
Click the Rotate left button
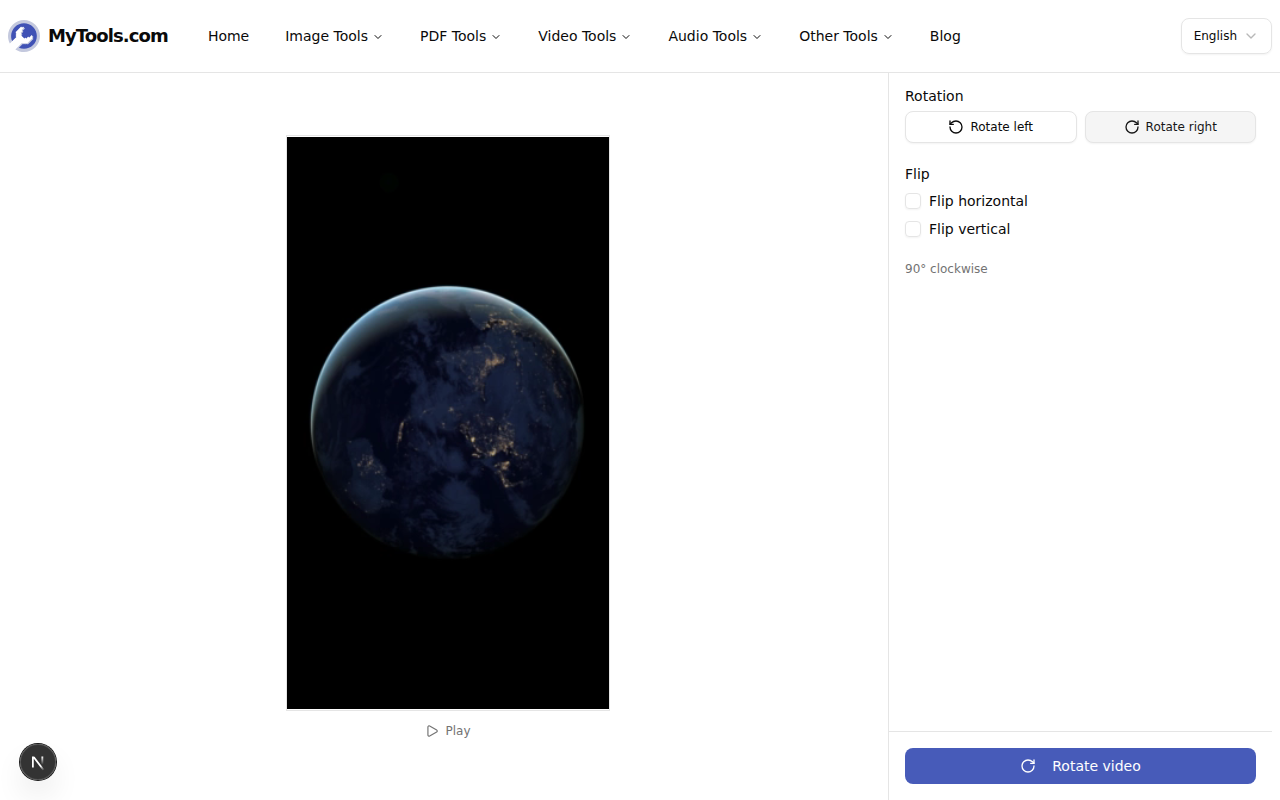(990, 127)
